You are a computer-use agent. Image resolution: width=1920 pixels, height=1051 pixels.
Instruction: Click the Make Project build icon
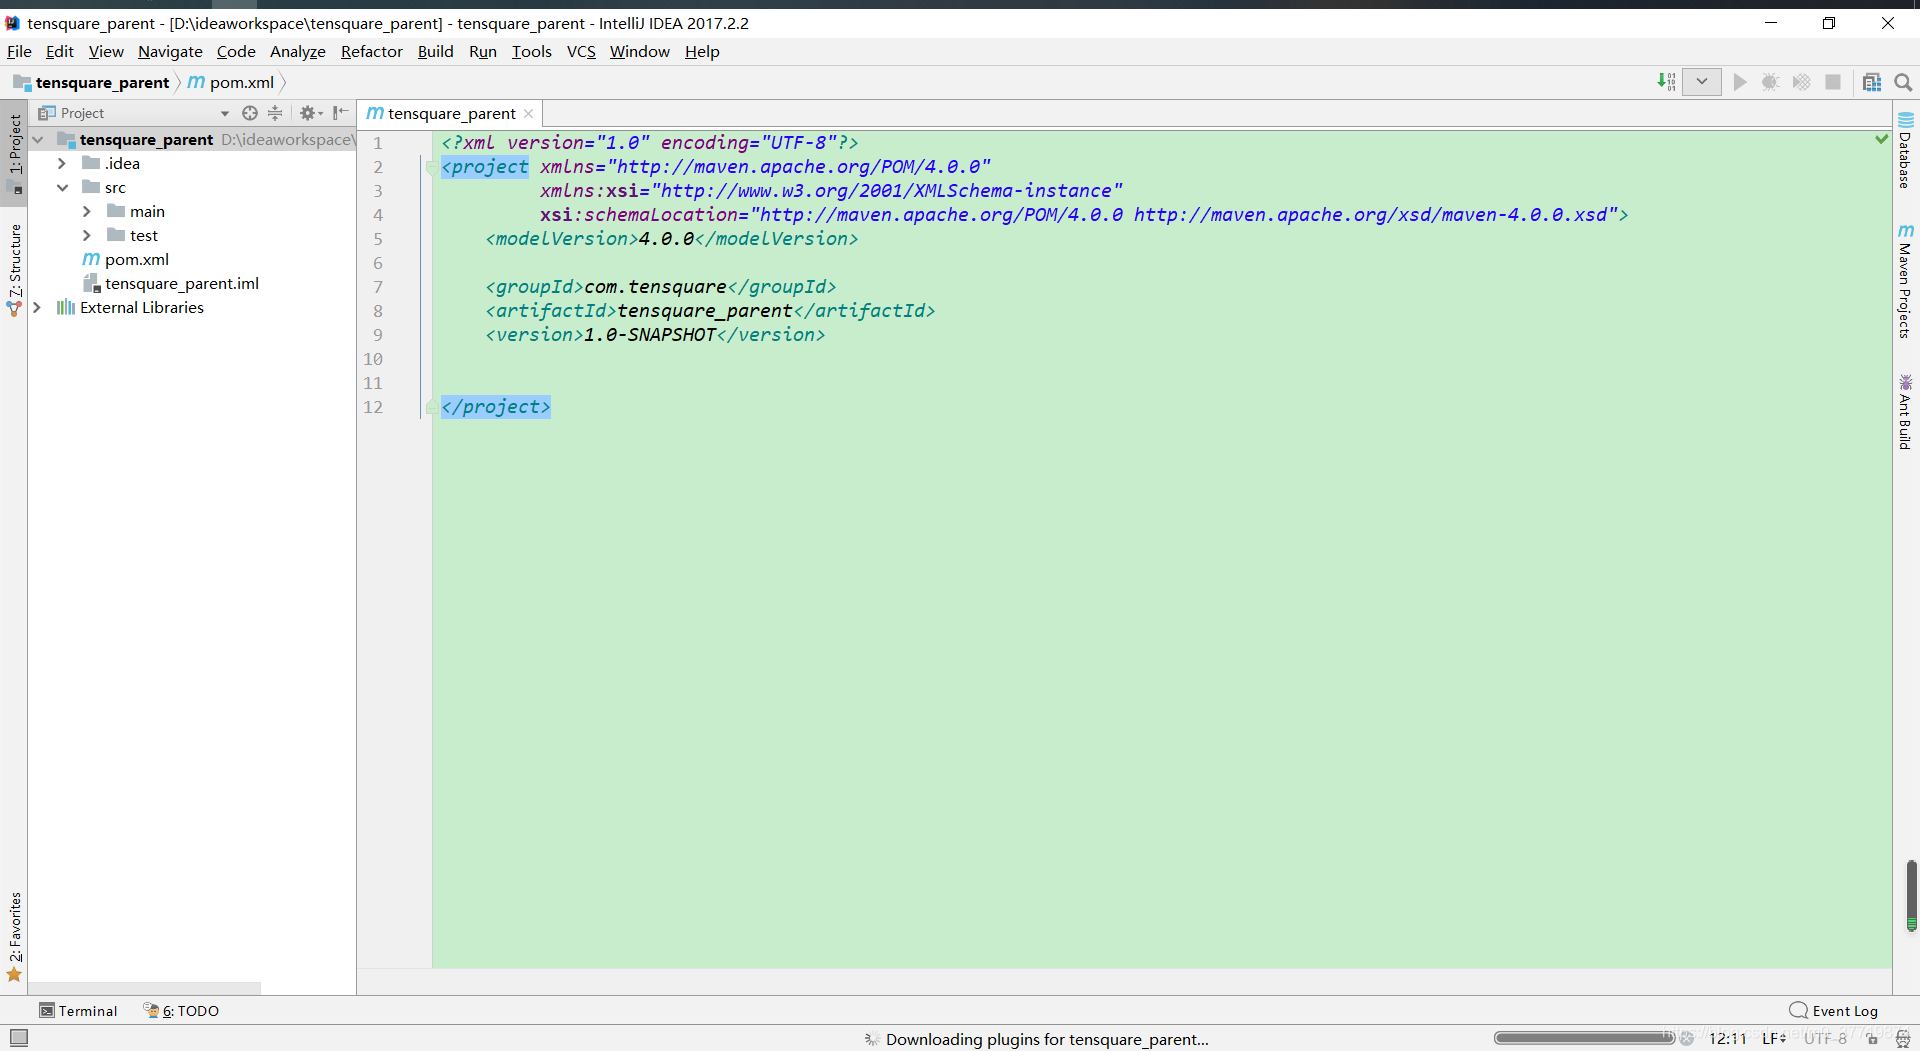coord(1666,82)
